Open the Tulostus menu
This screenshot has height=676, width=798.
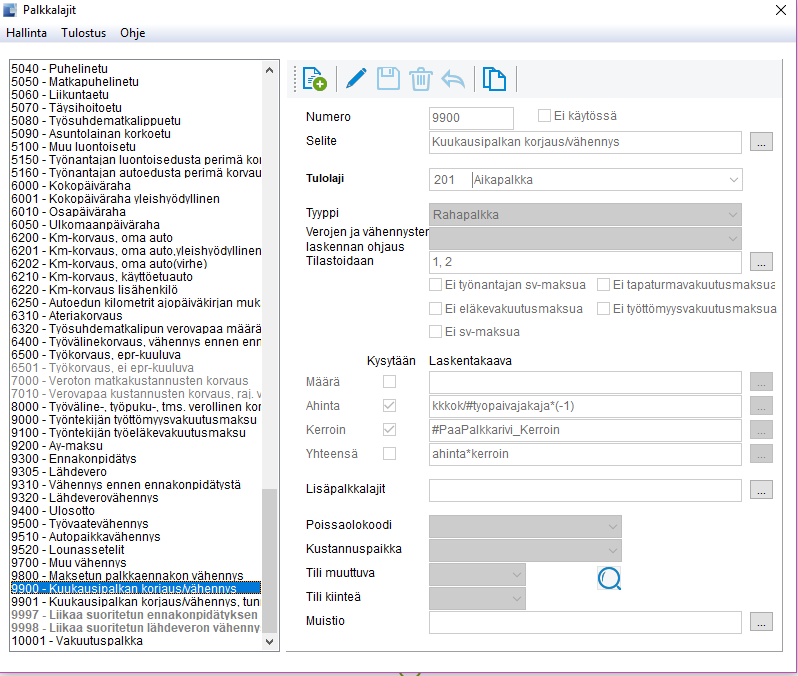pos(83,33)
